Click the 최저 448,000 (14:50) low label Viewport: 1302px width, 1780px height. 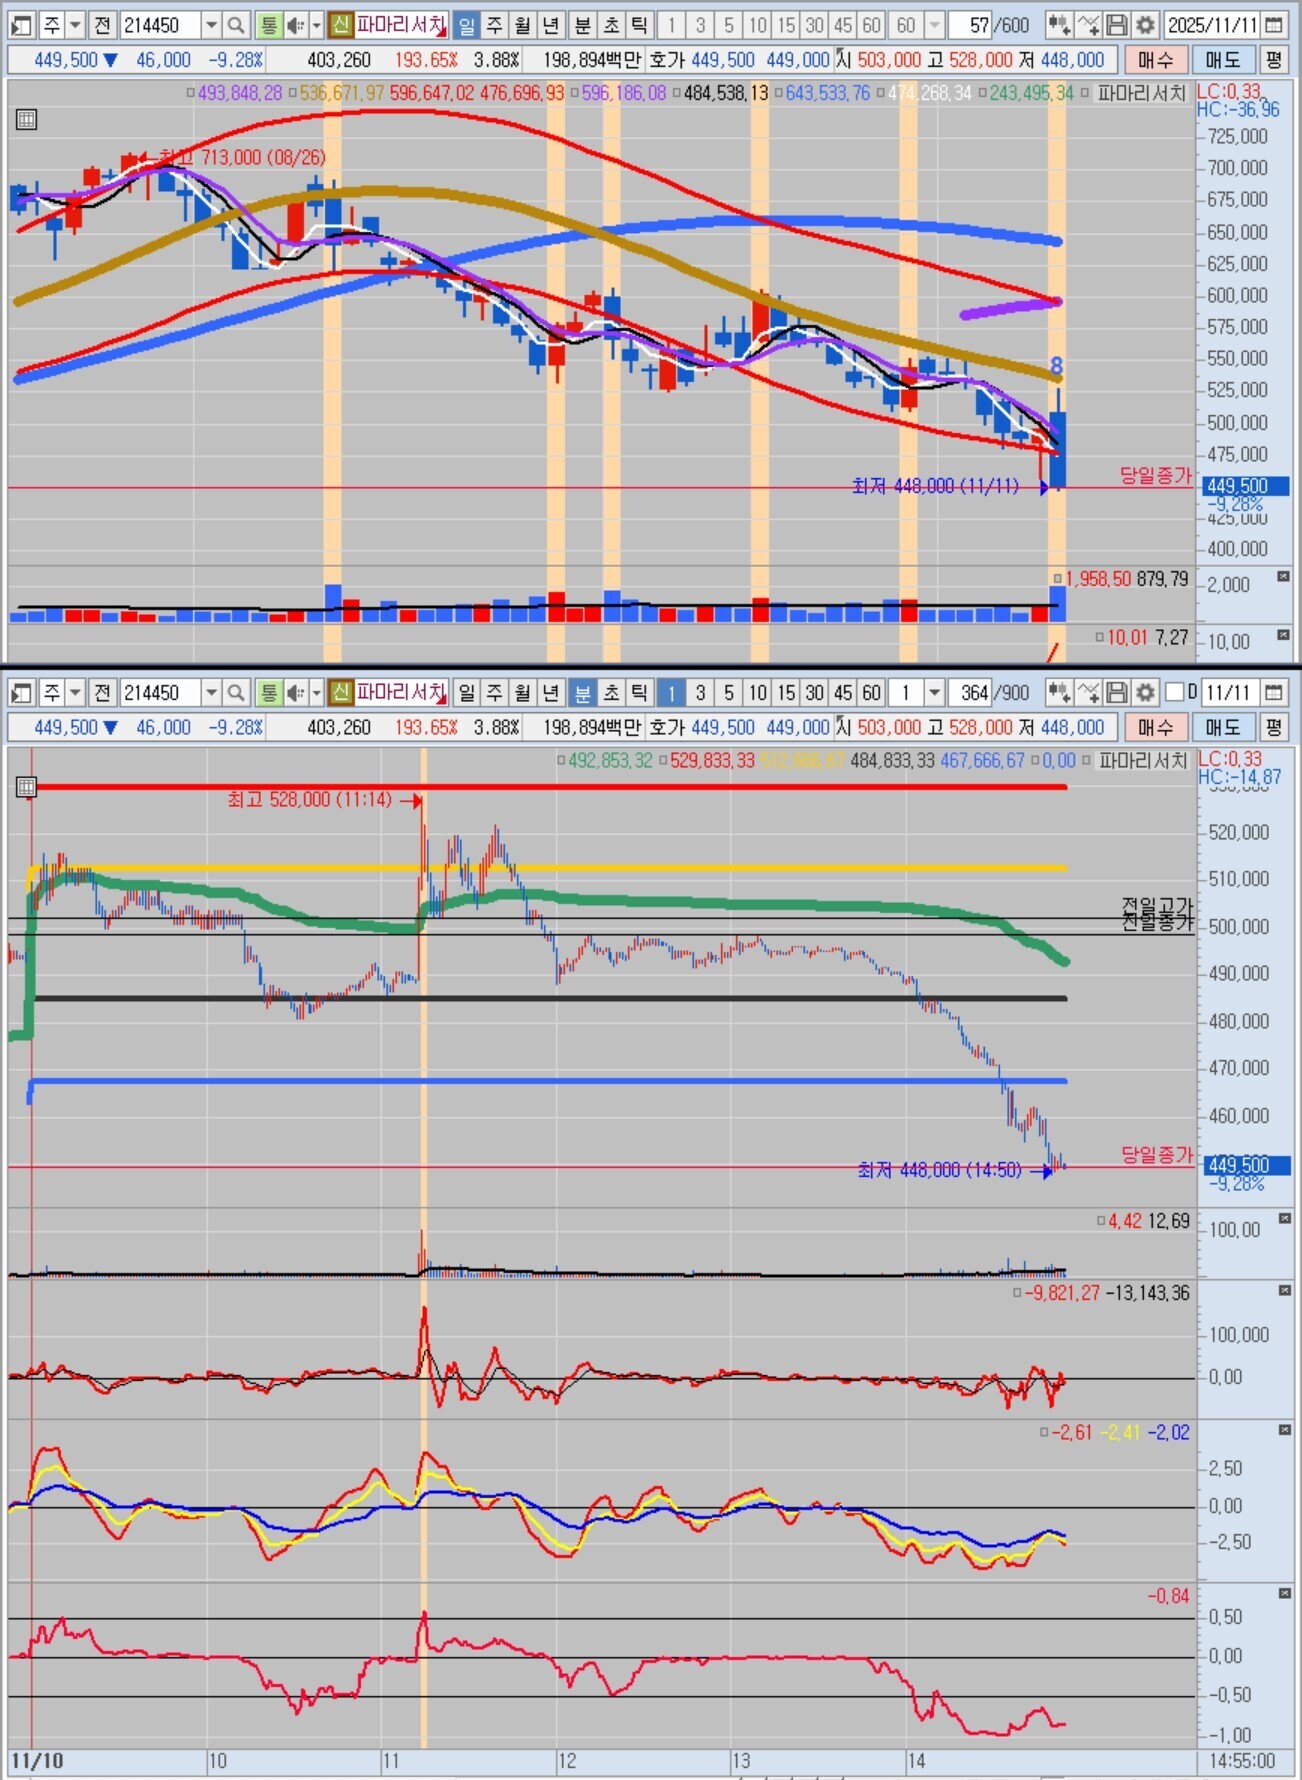(940, 1169)
